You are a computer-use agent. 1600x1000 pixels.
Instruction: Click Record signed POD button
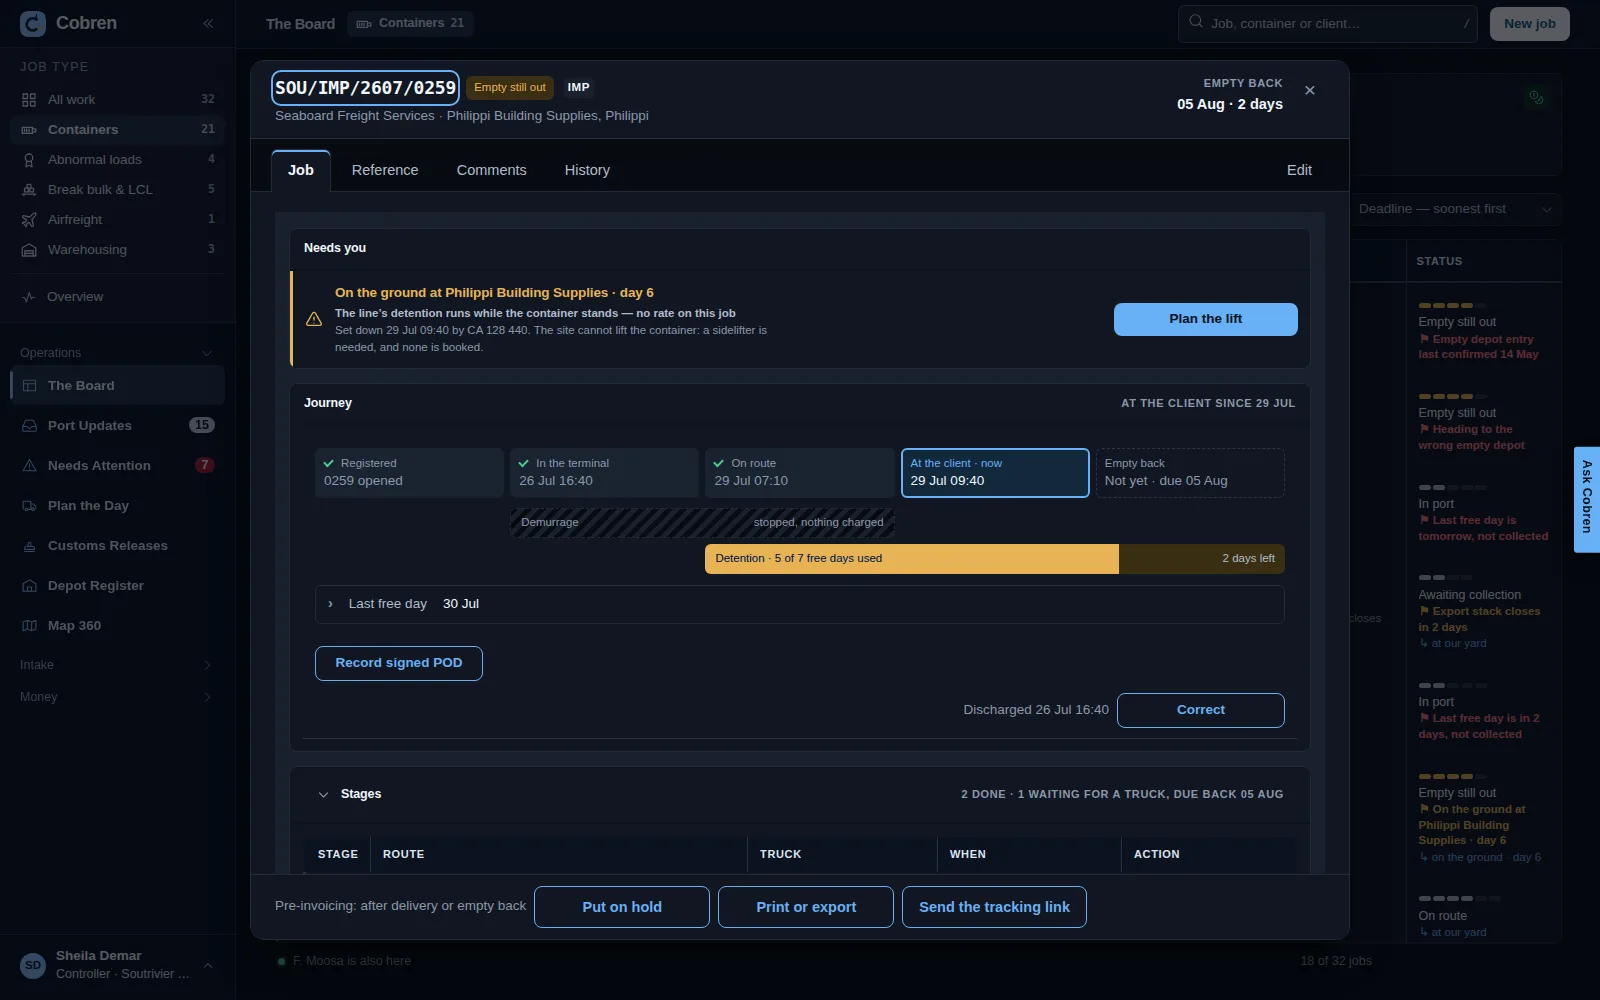(398, 663)
